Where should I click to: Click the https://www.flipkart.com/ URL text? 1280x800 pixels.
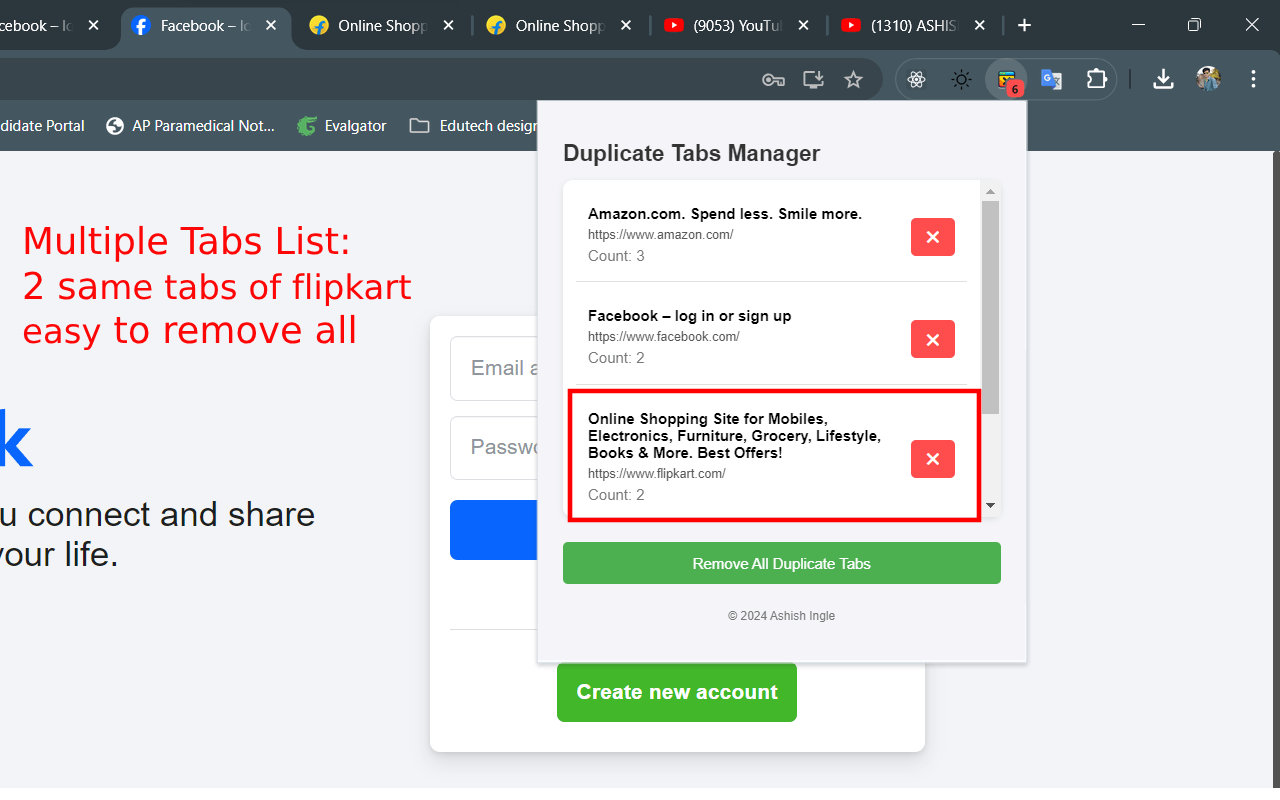(657, 474)
